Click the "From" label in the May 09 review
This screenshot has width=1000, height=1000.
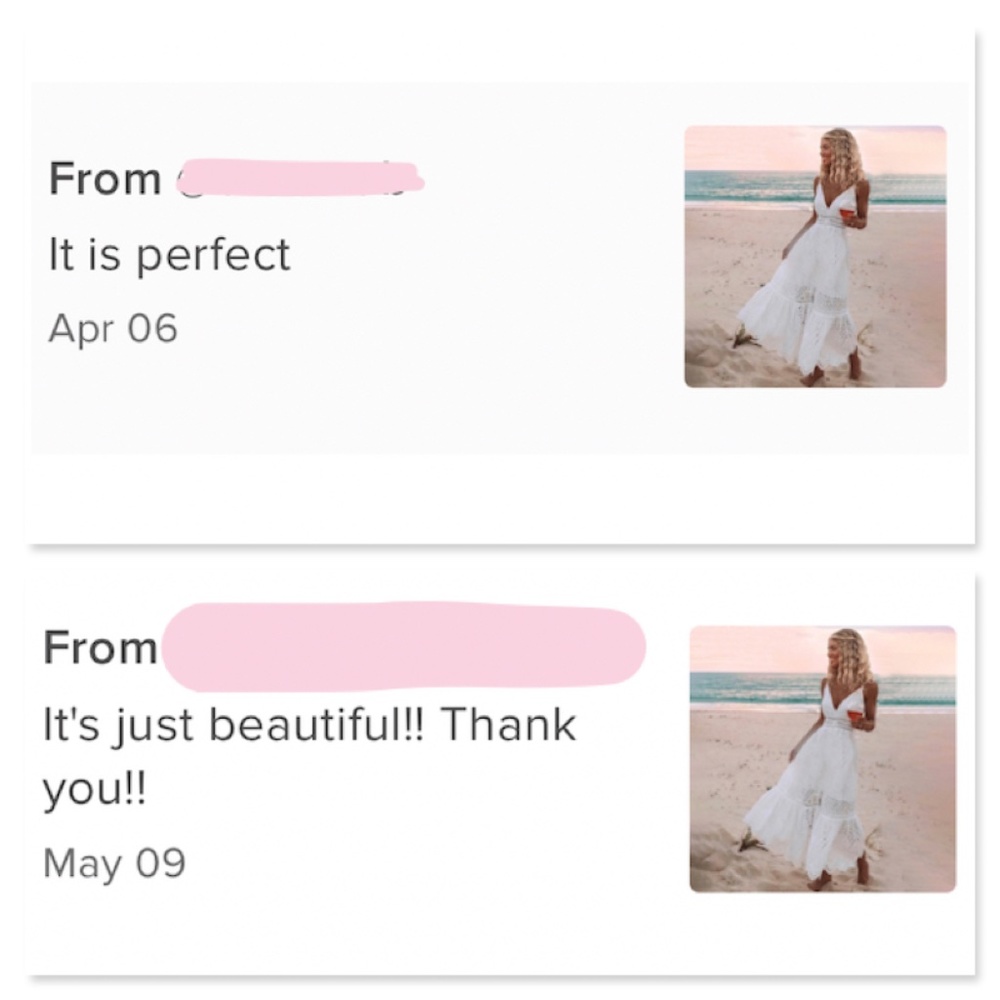[100, 649]
